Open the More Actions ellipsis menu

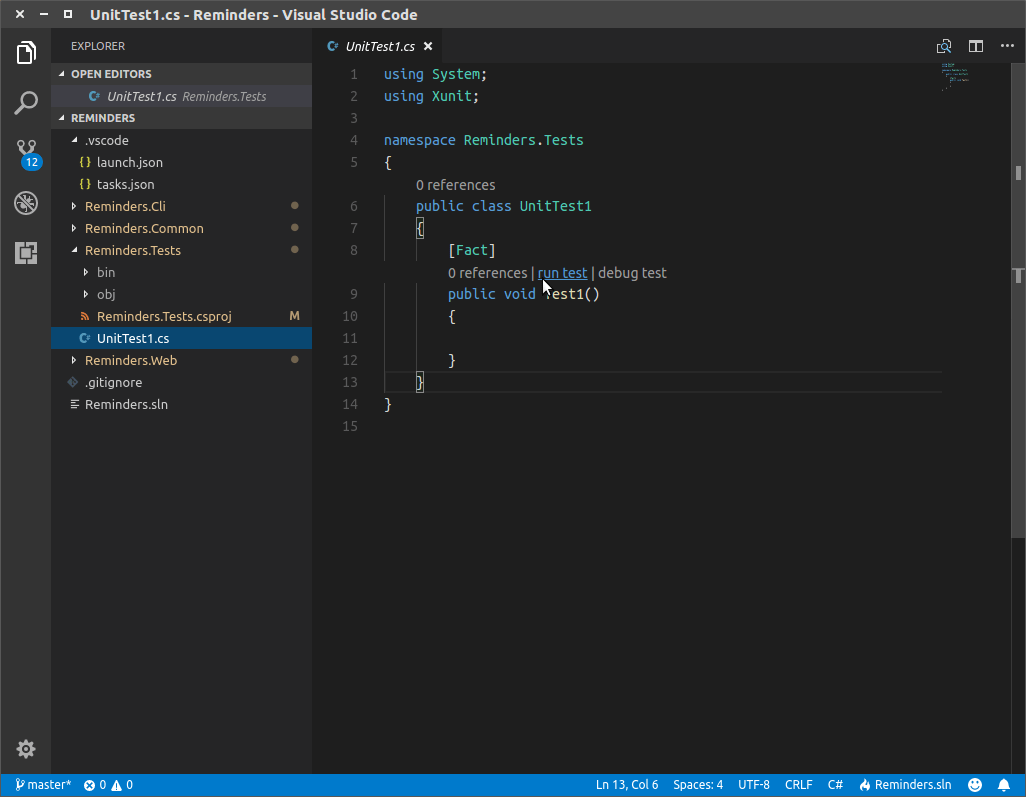(1007, 46)
